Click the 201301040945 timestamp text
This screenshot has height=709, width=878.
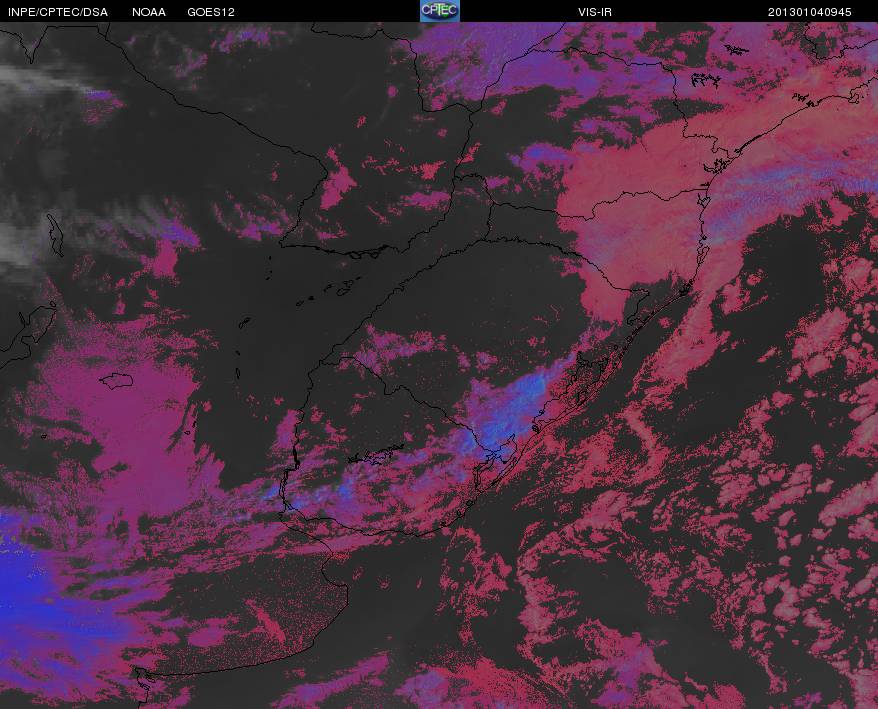[x=809, y=12]
